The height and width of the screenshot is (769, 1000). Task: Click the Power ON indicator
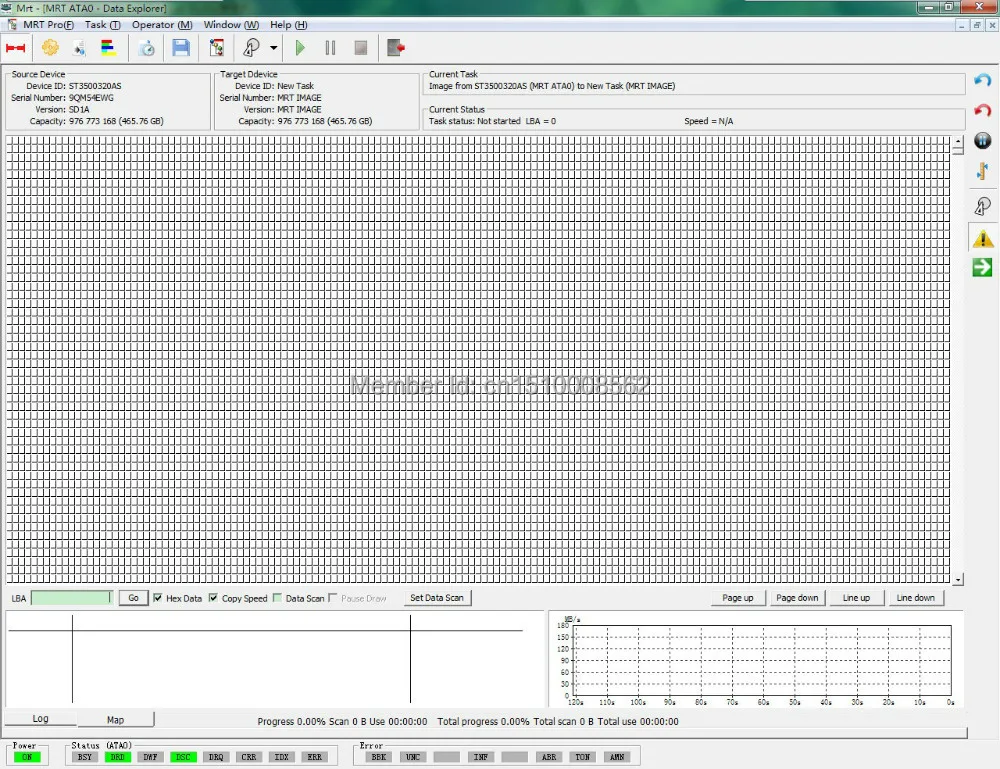tap(27, 757)
